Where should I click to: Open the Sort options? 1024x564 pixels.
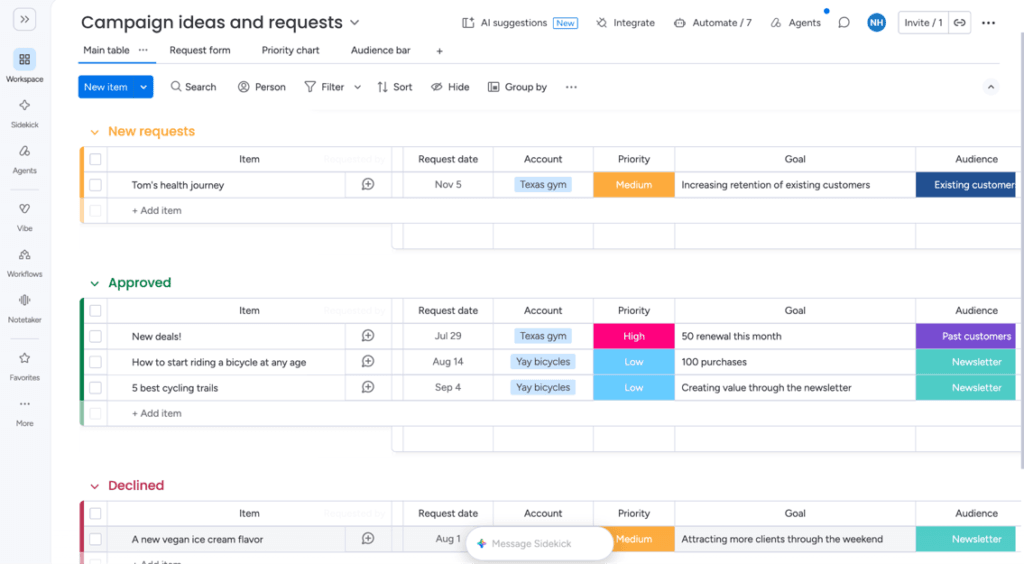coord(394,87)
